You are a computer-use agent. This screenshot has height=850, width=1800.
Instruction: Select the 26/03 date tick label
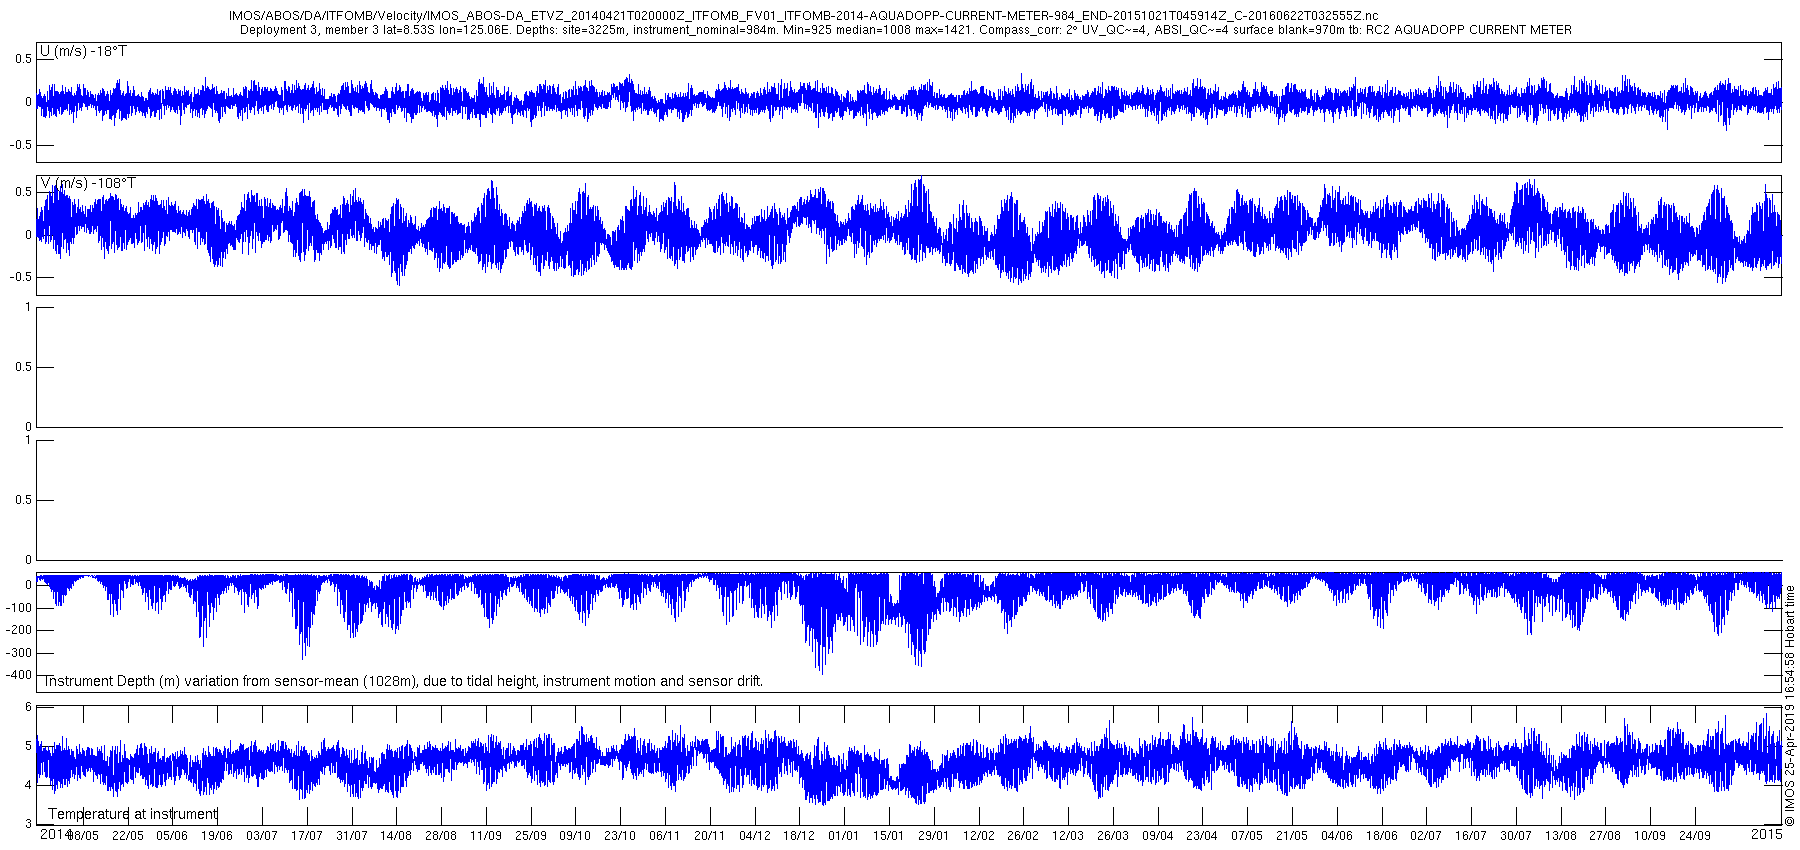pos(1113,836)
